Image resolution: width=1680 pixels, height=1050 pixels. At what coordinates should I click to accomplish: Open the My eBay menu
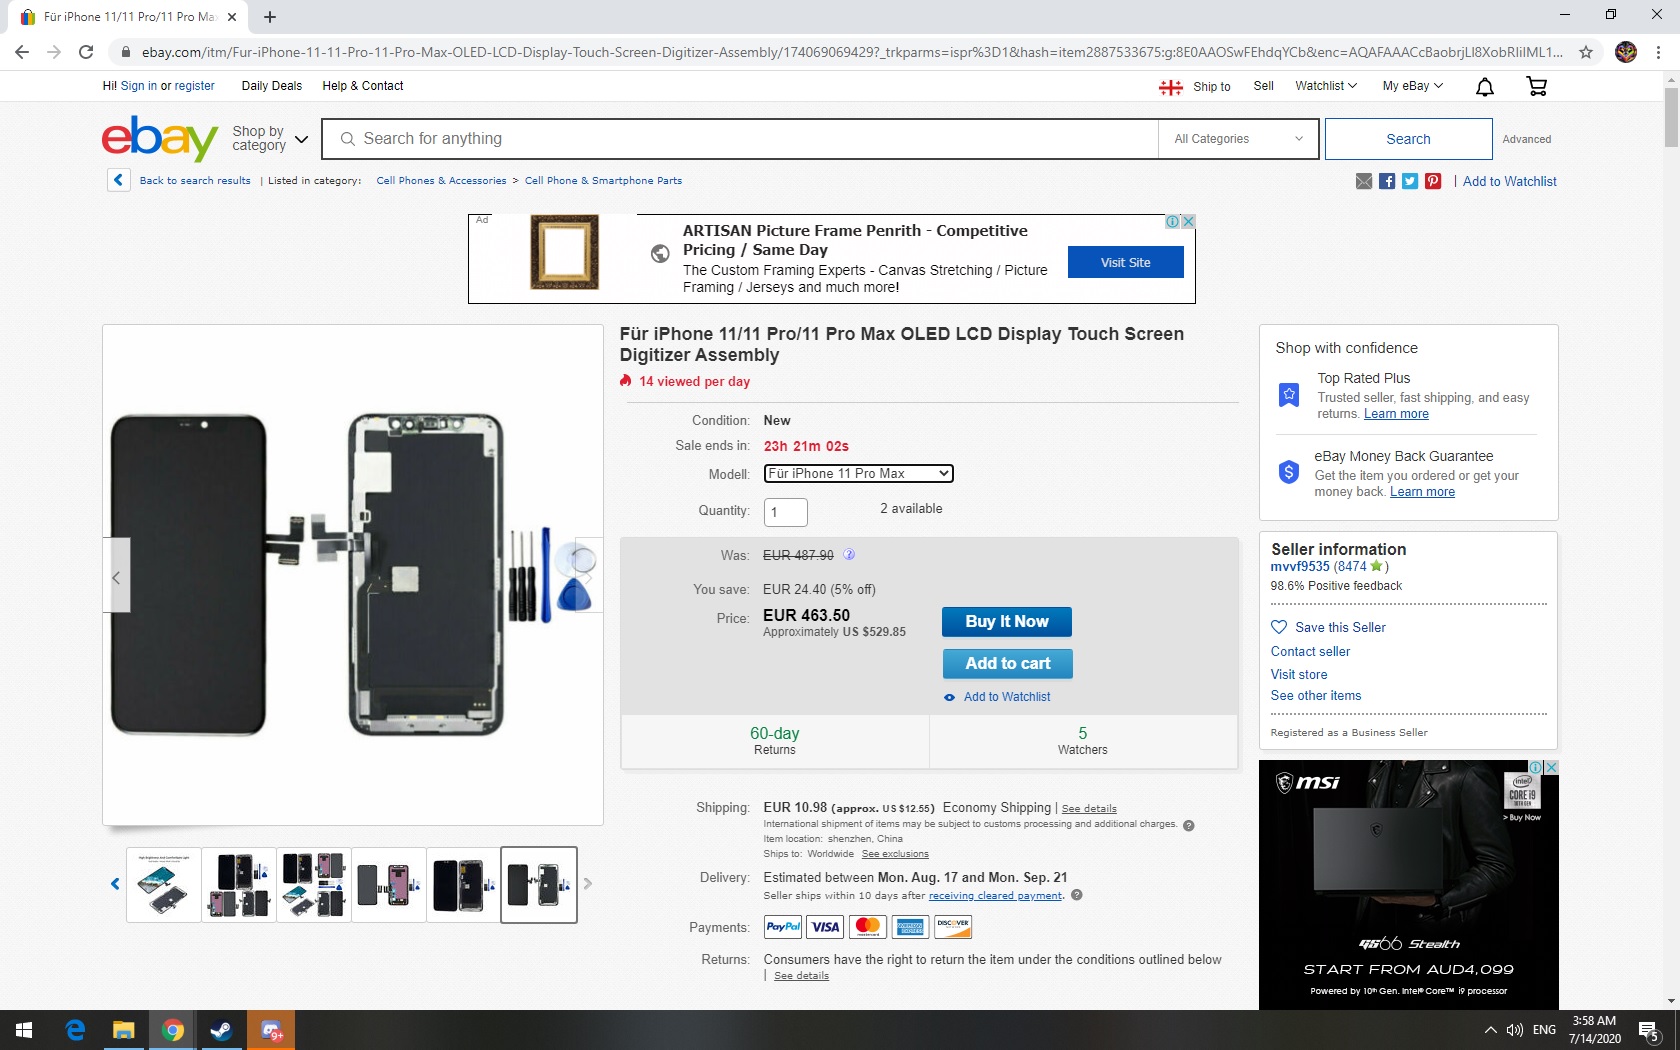[1412, 86]
